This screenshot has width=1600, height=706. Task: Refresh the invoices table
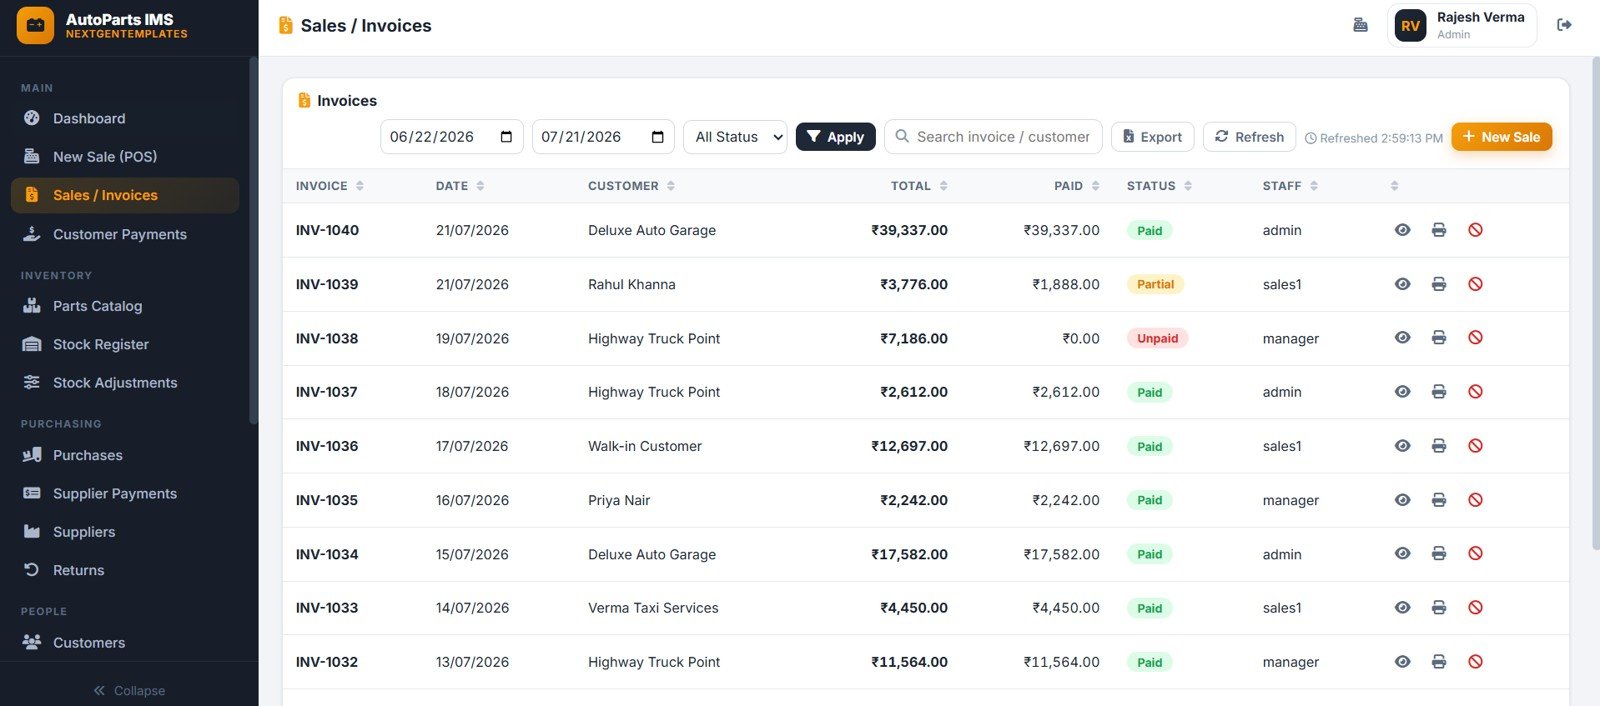(1249, 137)
